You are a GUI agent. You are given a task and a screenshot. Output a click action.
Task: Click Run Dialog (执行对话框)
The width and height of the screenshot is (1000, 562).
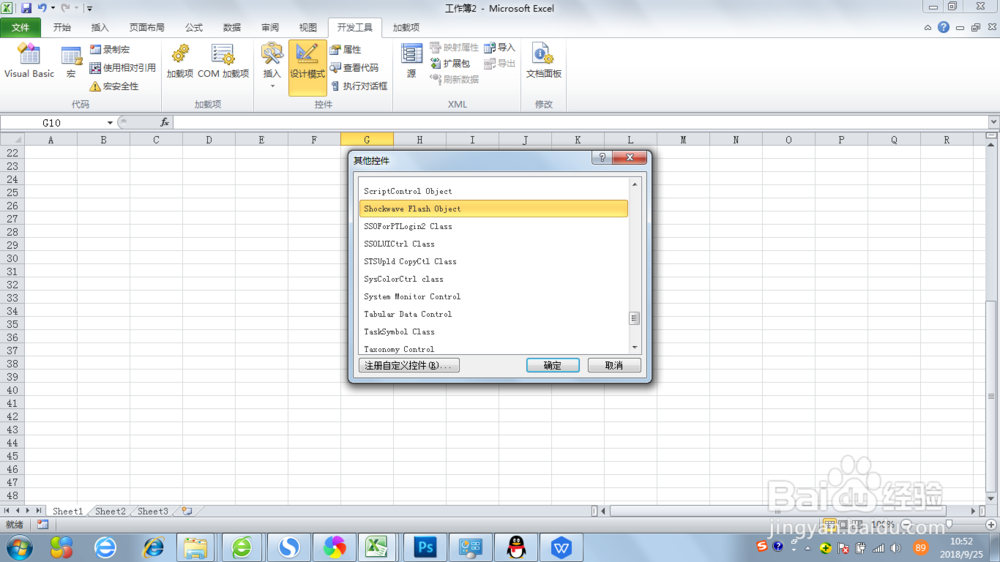click(x=358, y=86)
